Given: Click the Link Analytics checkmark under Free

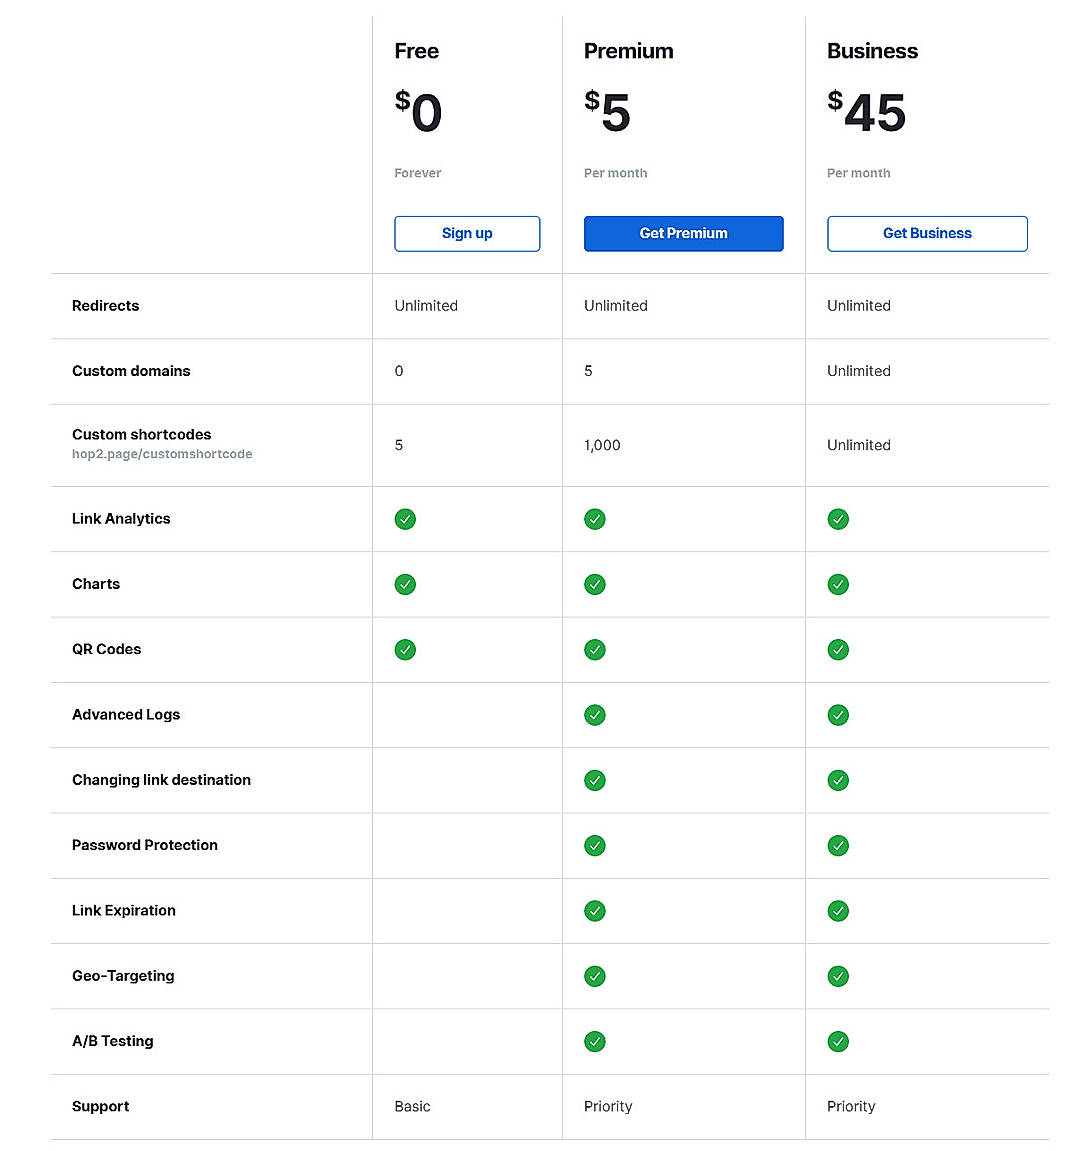Looking at the screenshot, I should pyautogui.click(x=405, y=519).
